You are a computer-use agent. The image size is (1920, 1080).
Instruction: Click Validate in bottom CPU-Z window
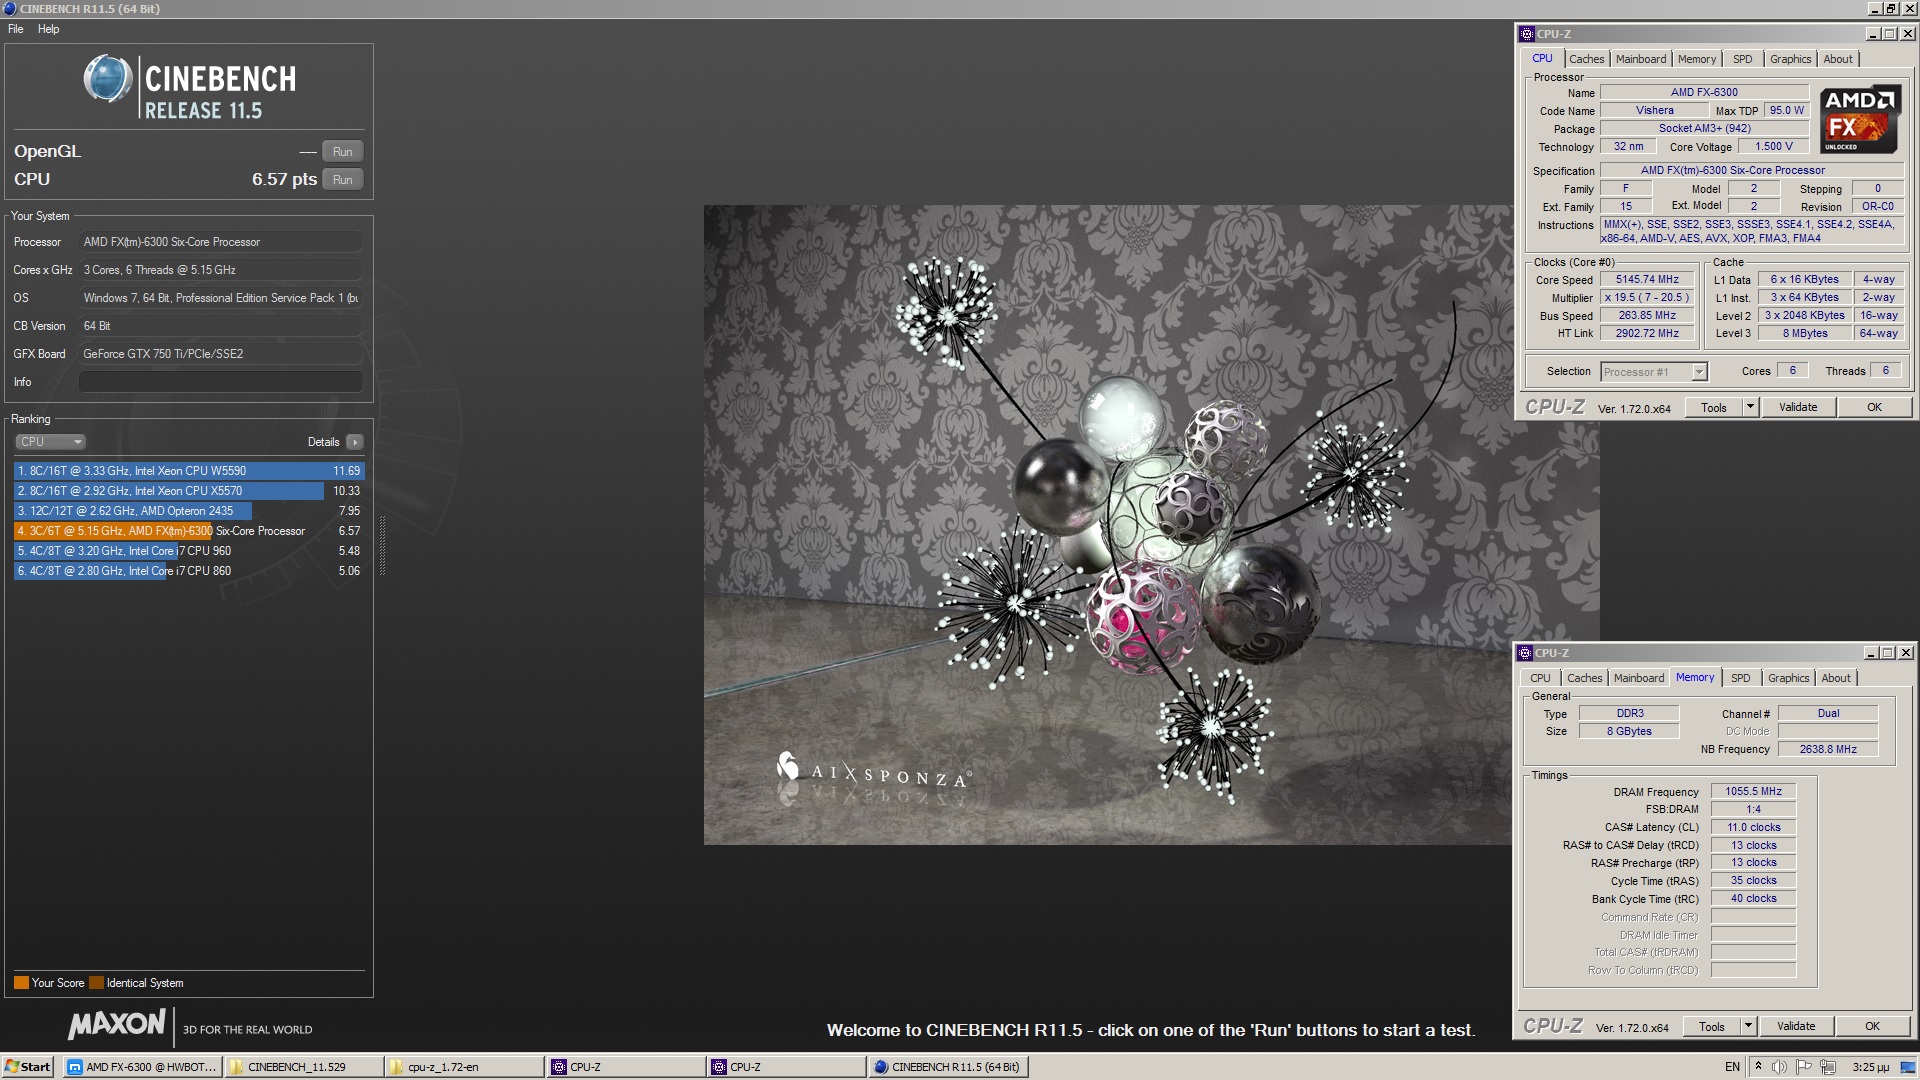(x=1796, y=1026)
